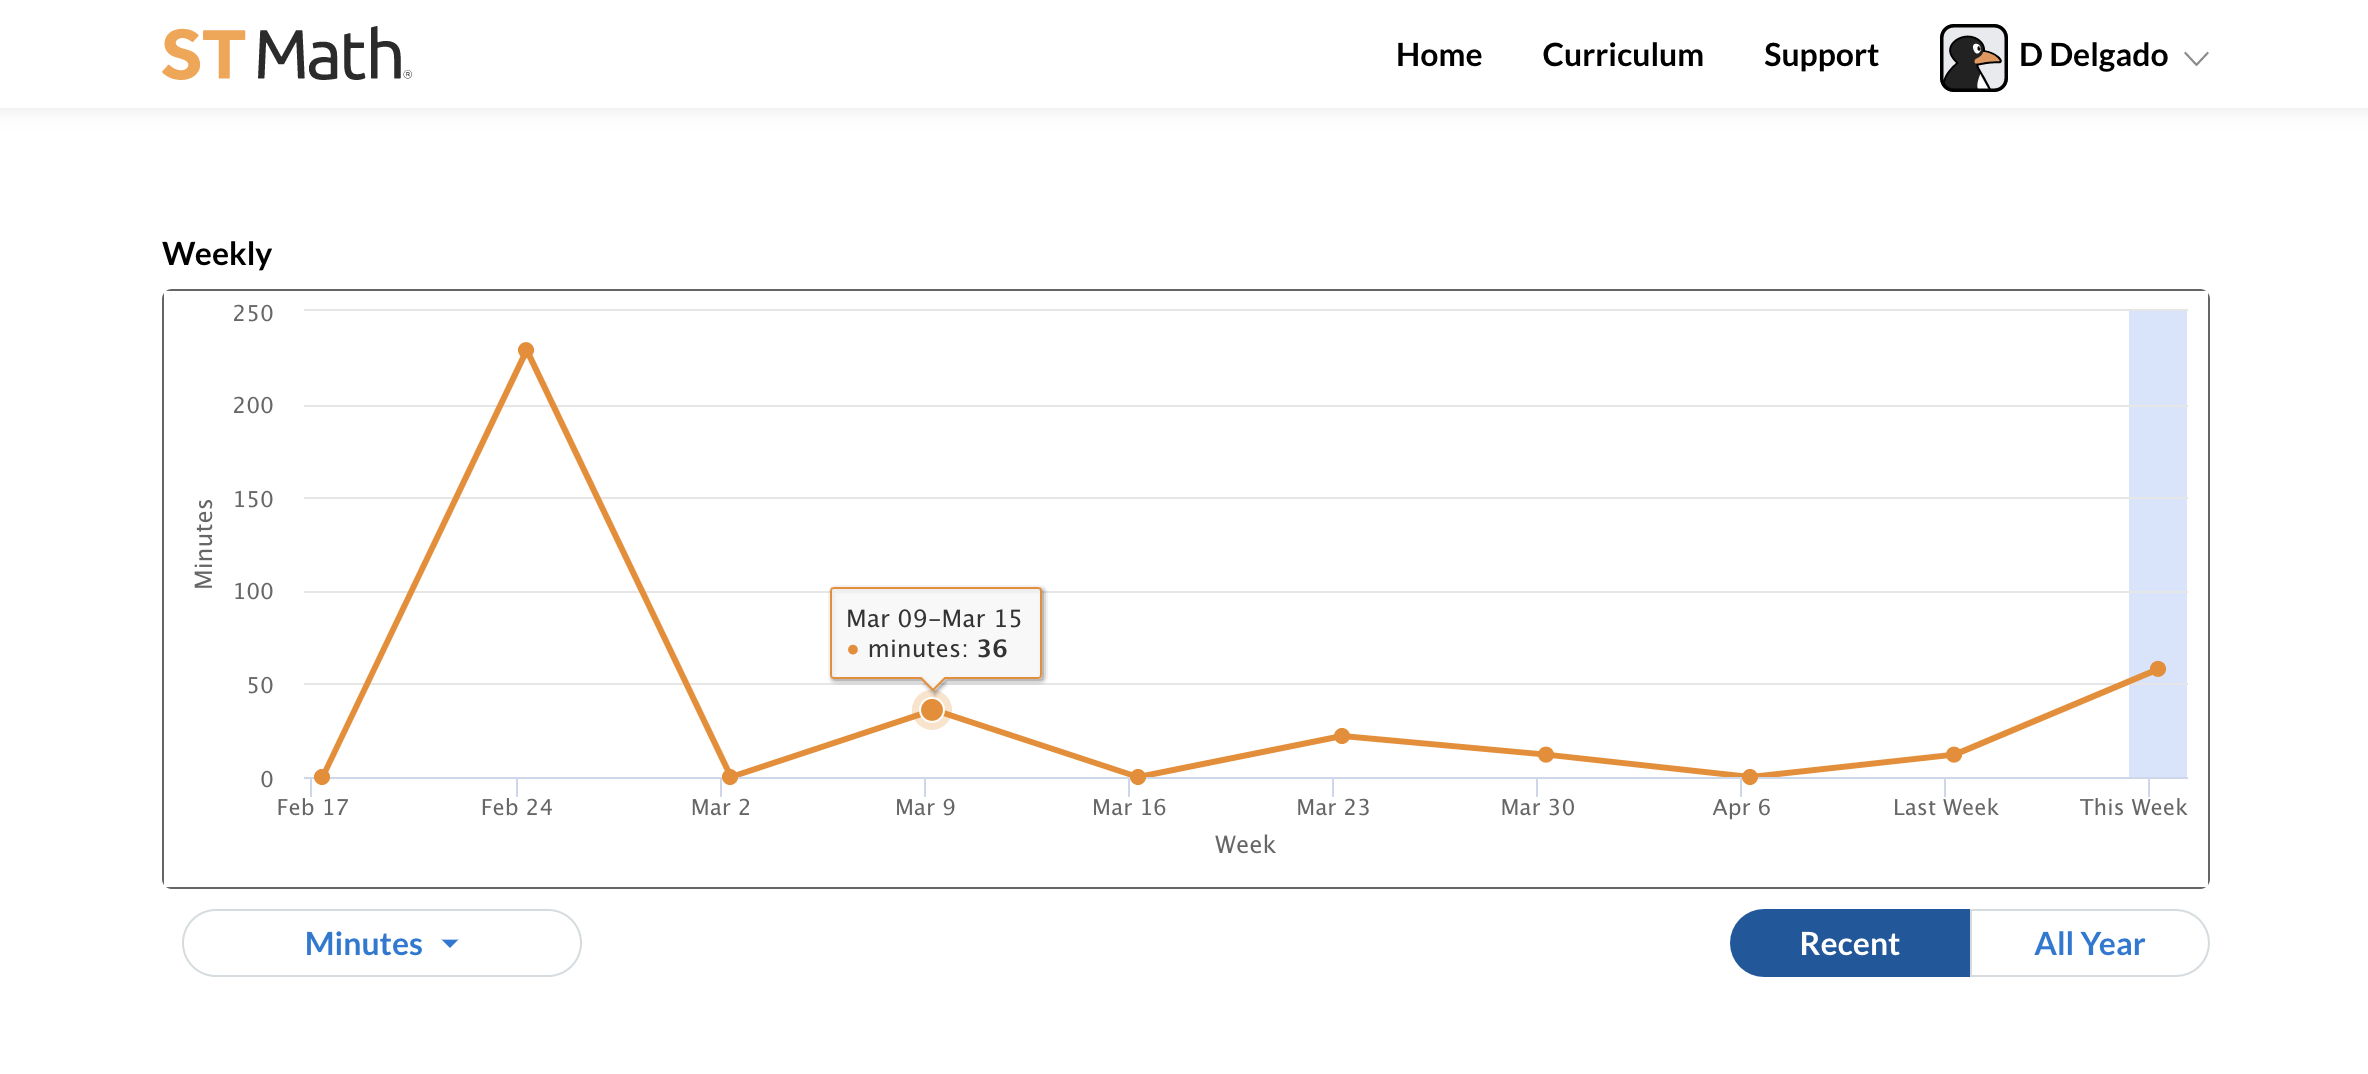Click the Feb 24 peak data point
The height and width of the screenshot is (1074, 2368).
(526, 351)
